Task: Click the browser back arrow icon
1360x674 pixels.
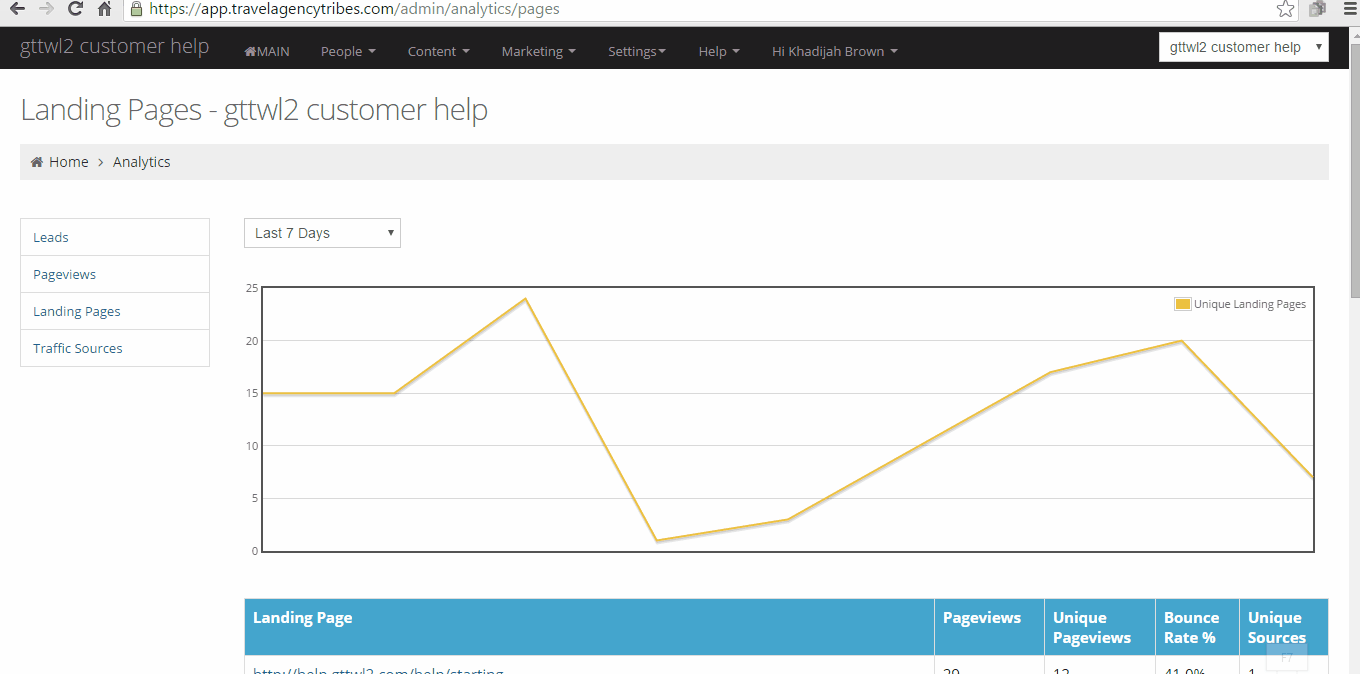Action: point(17,9)
